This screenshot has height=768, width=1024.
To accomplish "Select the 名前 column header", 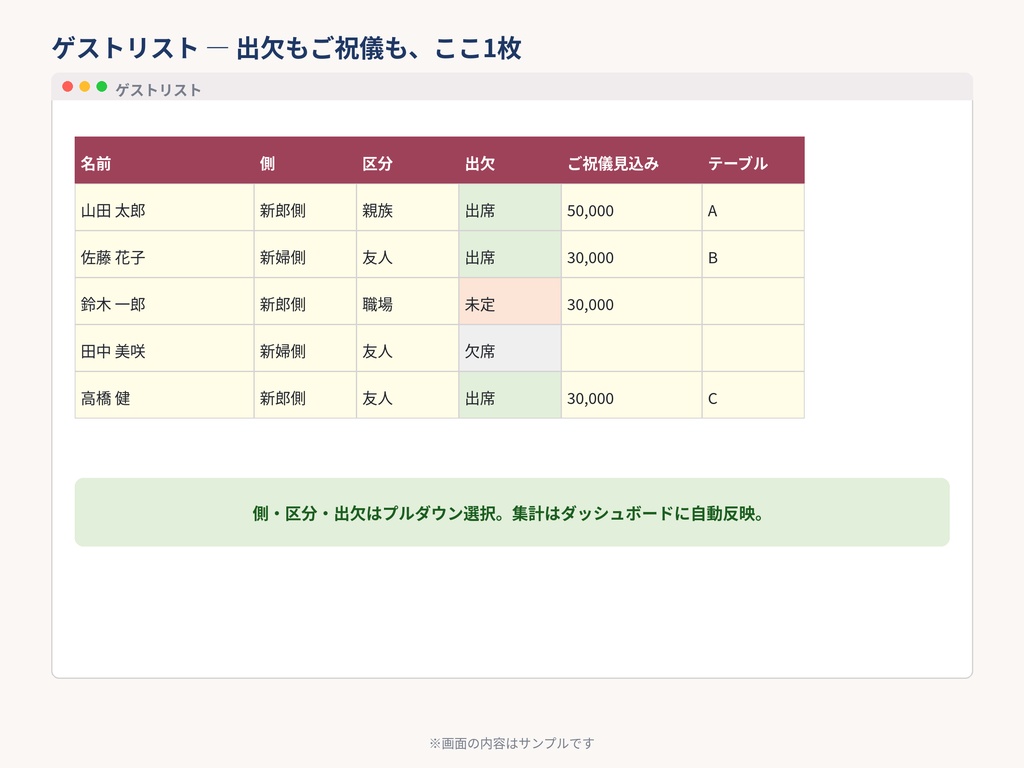I will click(165, 161).
